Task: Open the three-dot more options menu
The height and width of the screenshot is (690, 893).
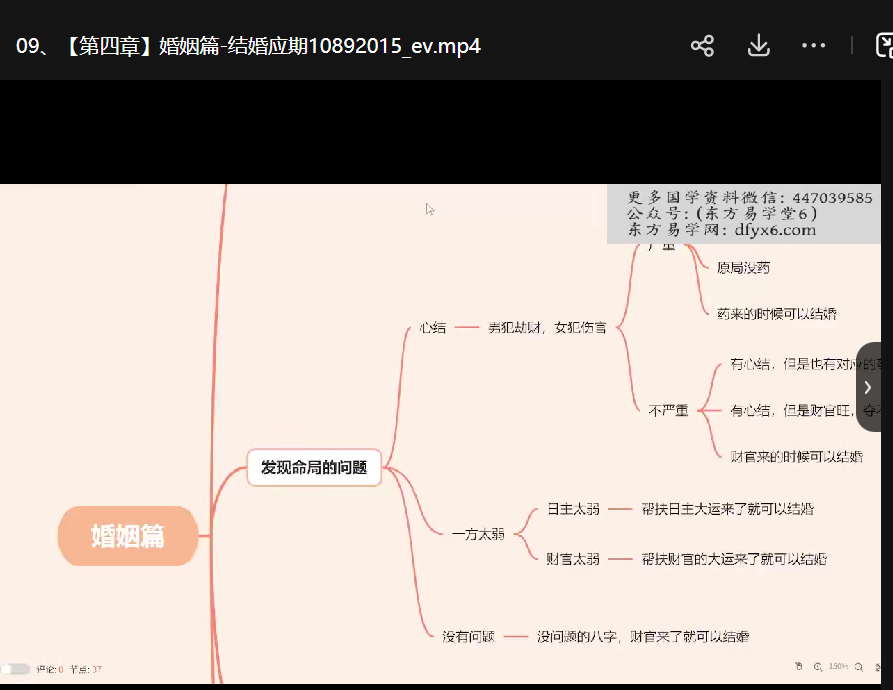Action: pos(813,46)
